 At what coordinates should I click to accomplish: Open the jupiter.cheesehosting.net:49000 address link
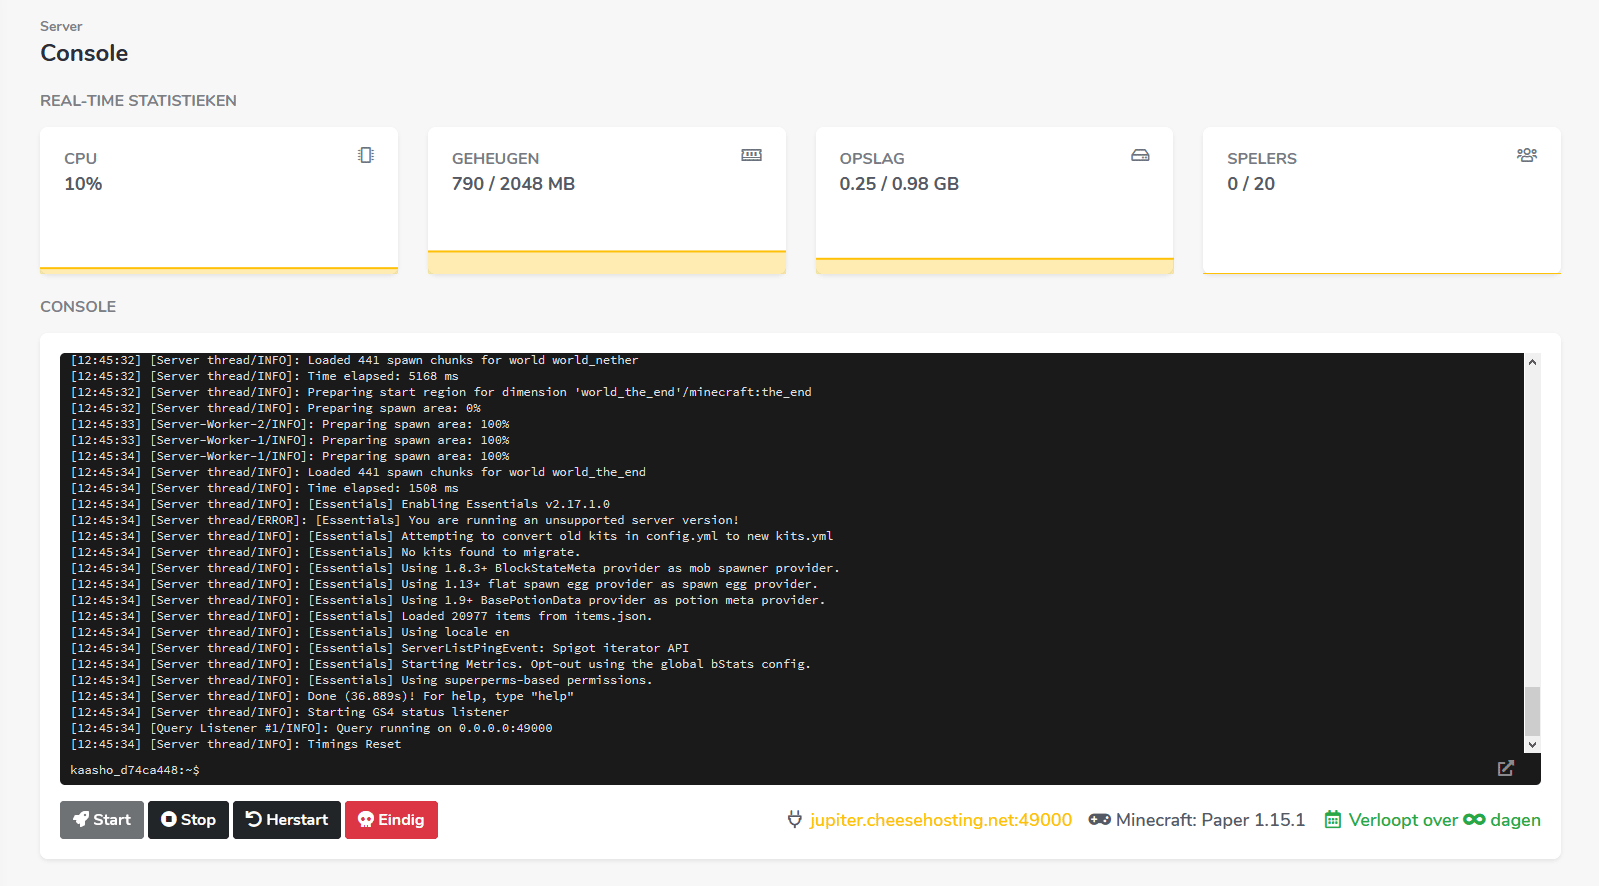[940, 820]
